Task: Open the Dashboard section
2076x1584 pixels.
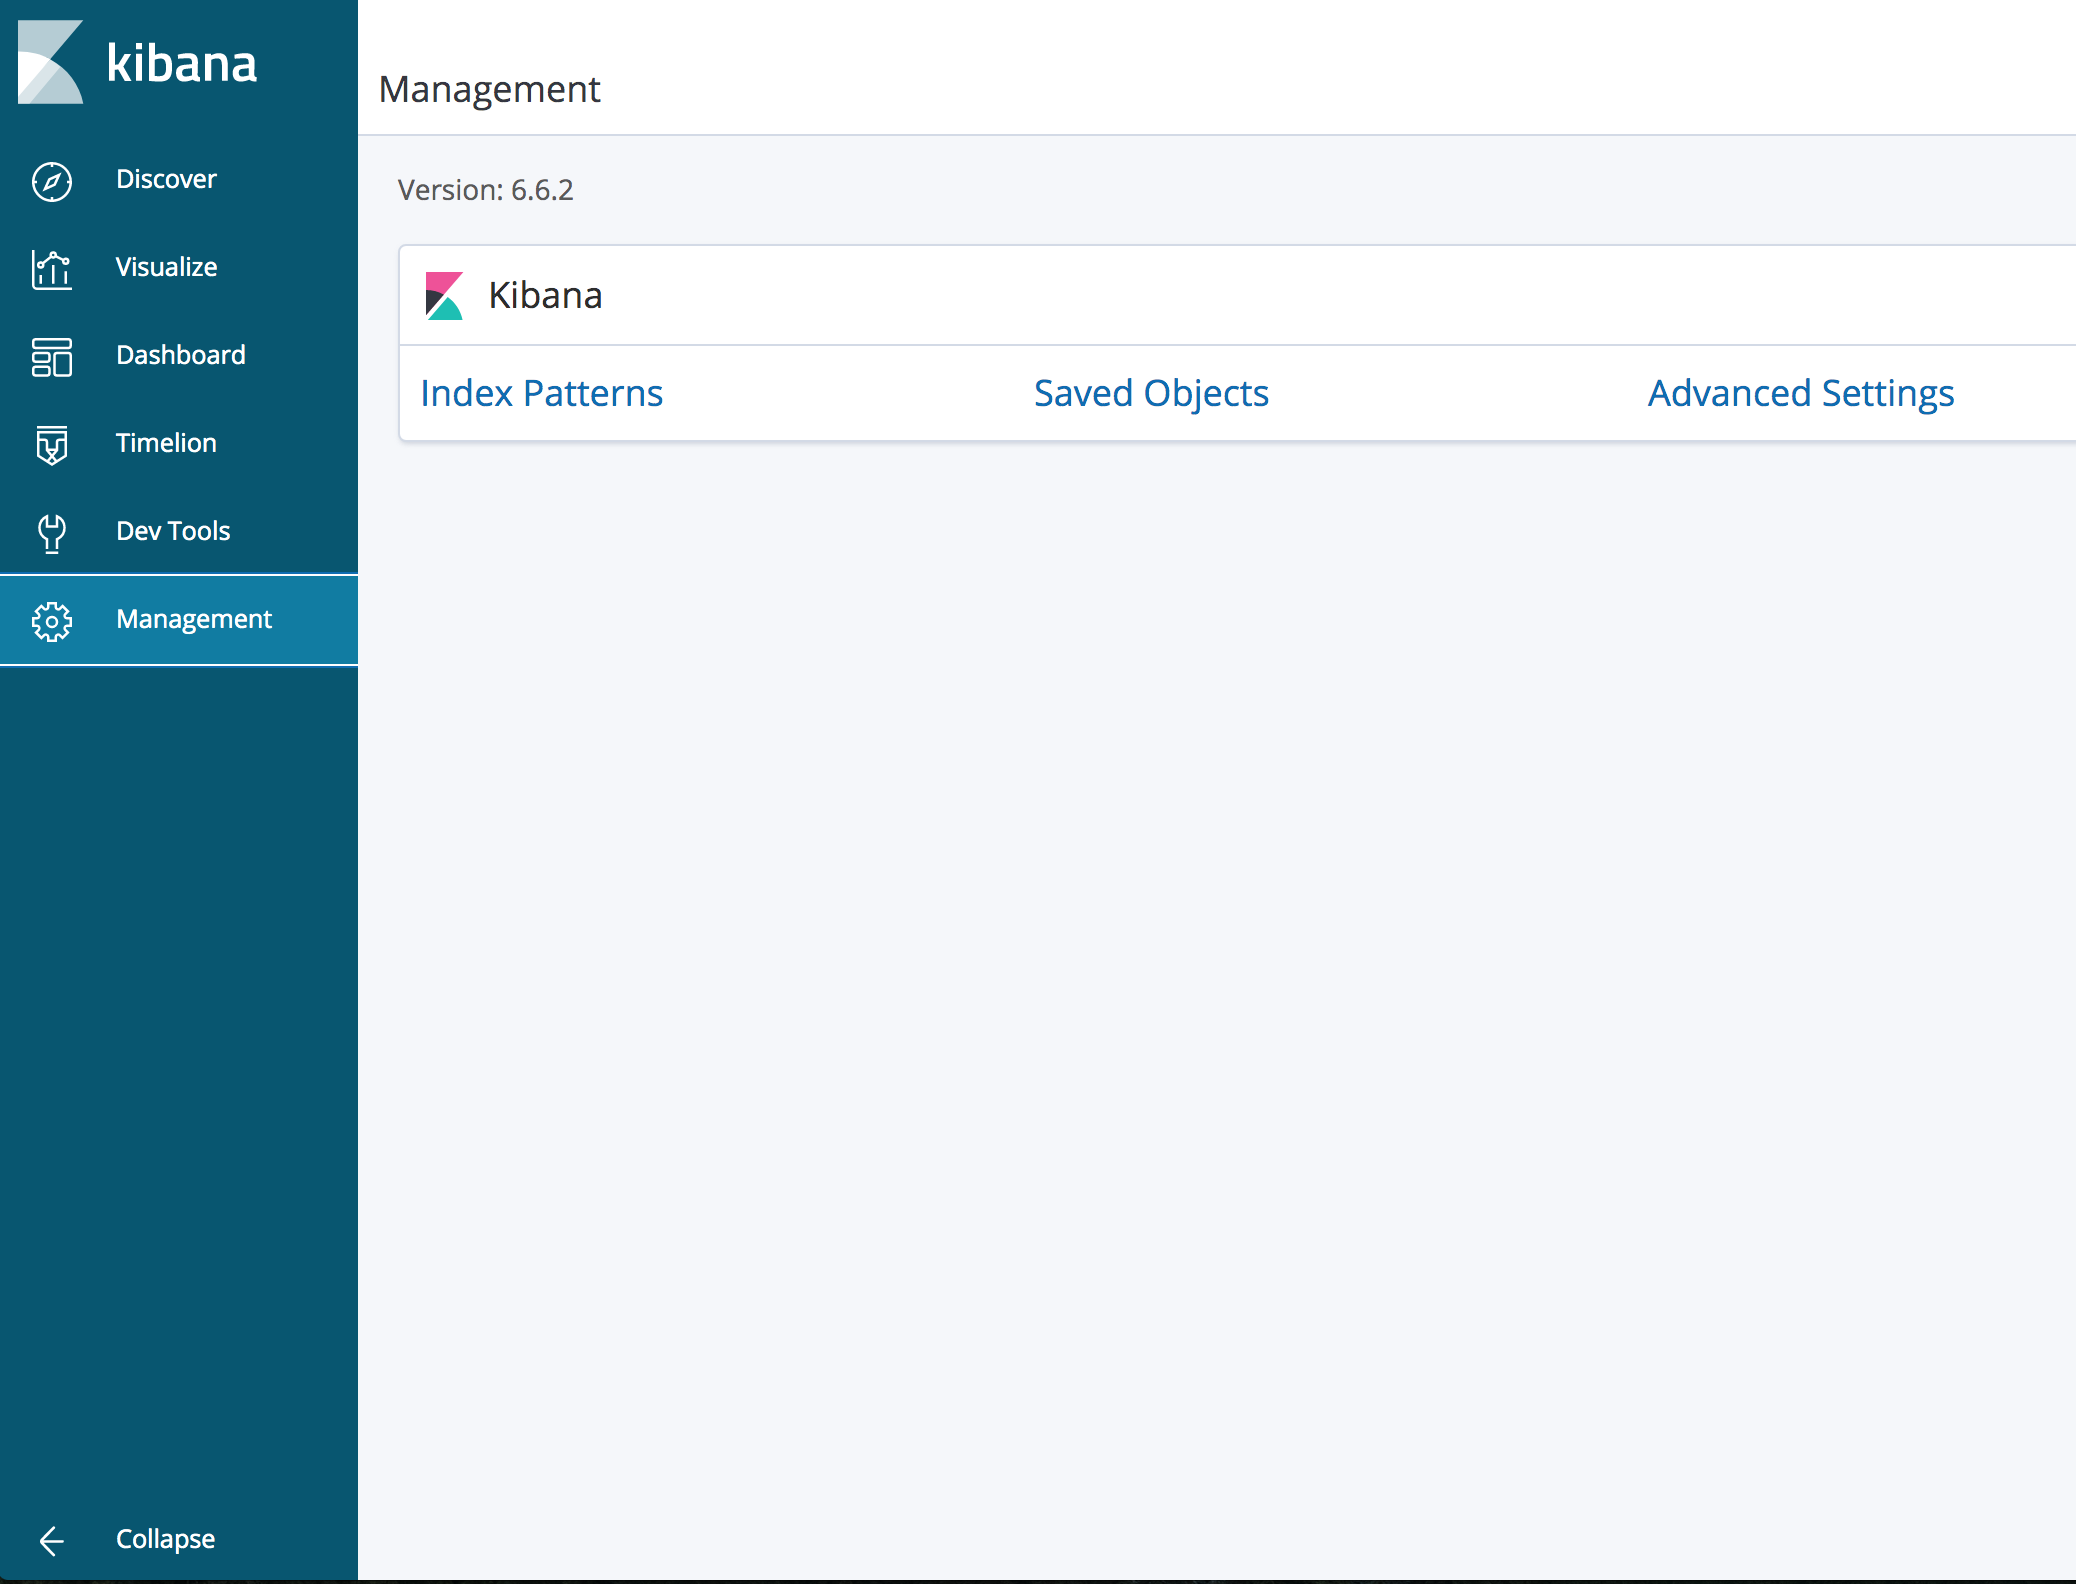Action: click(x=180, y=355)
